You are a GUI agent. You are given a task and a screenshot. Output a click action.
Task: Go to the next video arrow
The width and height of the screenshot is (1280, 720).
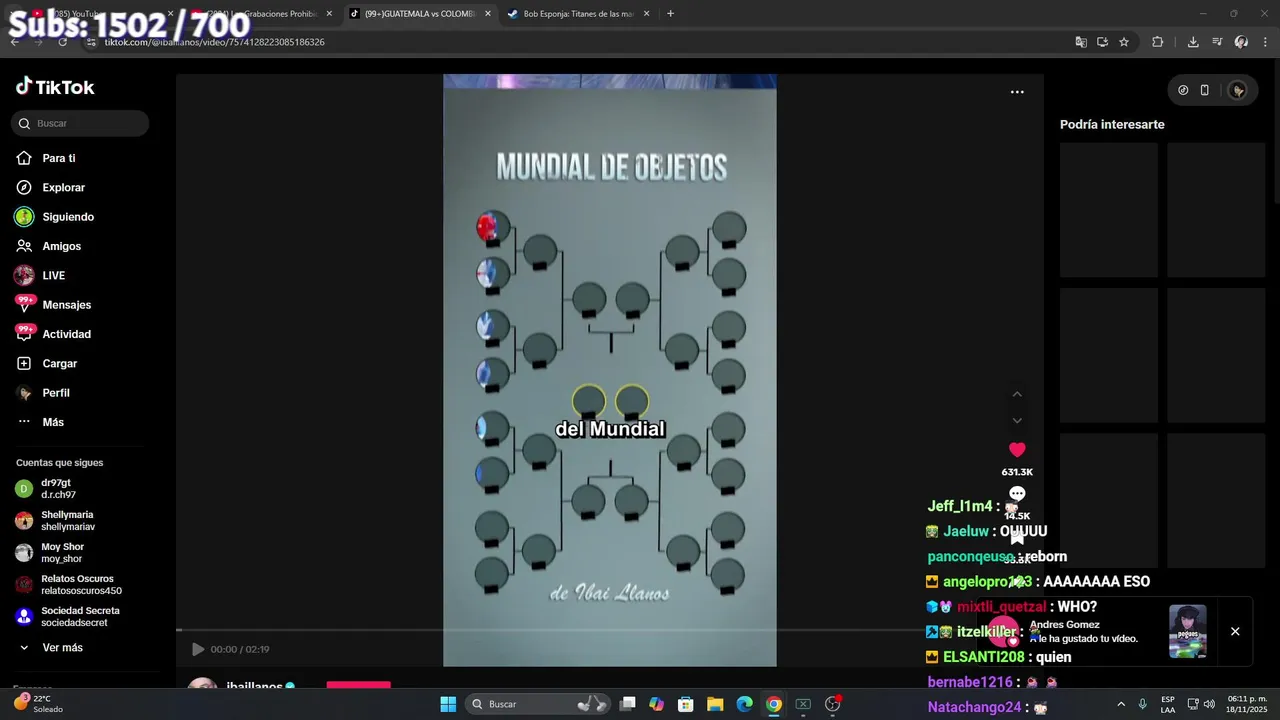click(x=1017, y=420)
